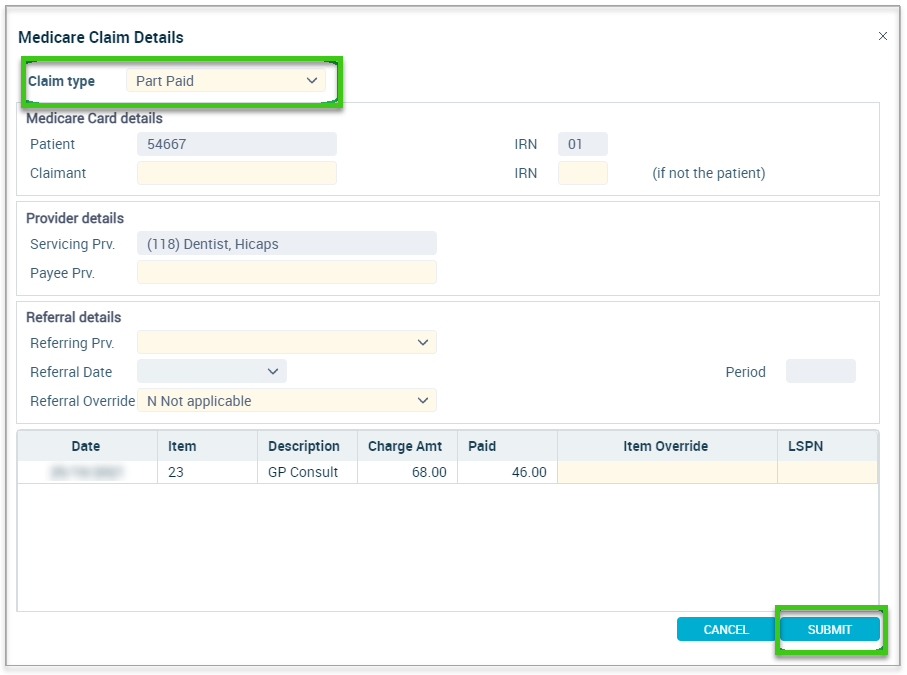Click the LSPN column header
This screenshot has height=675, width=907.
point(828,446)
